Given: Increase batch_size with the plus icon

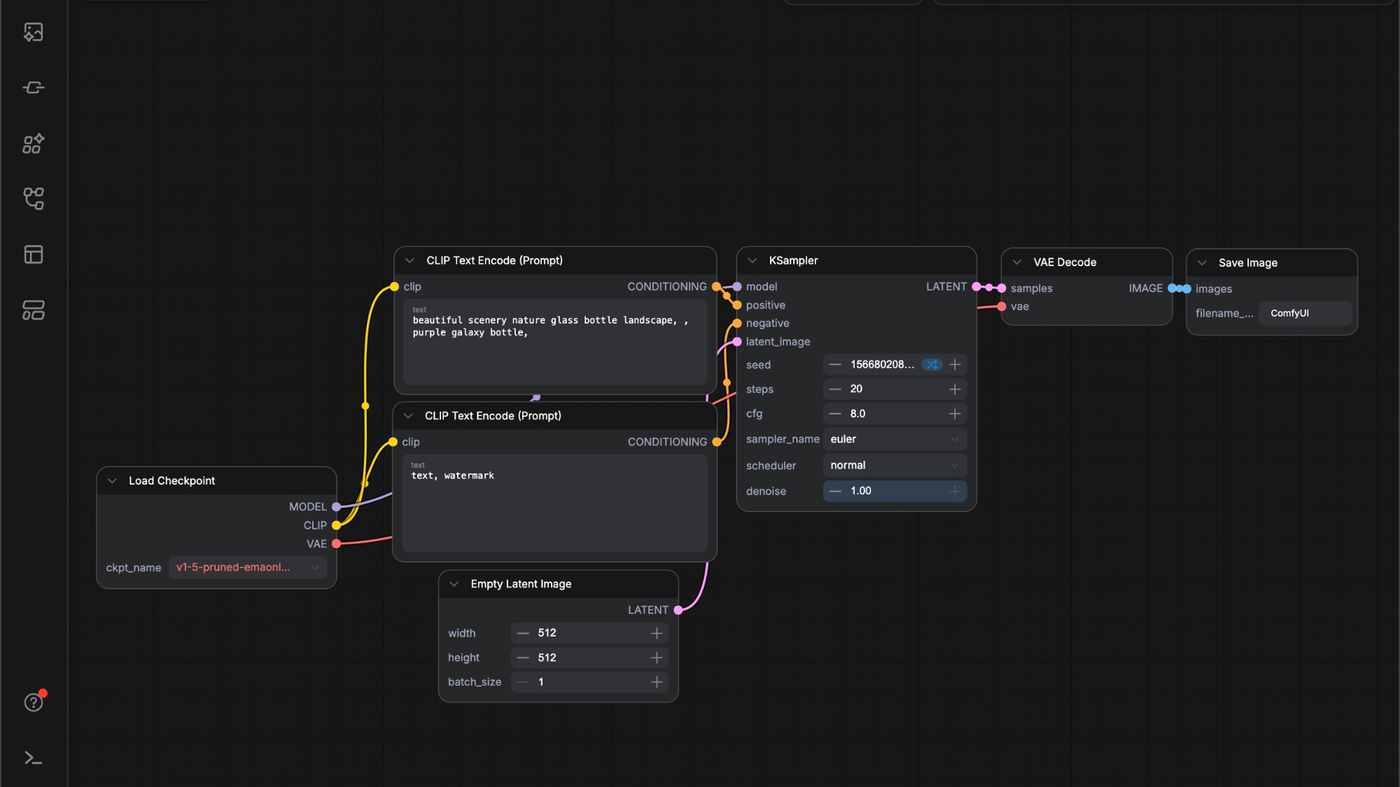Looking at the screenshot, I should (x=657, y=682).
